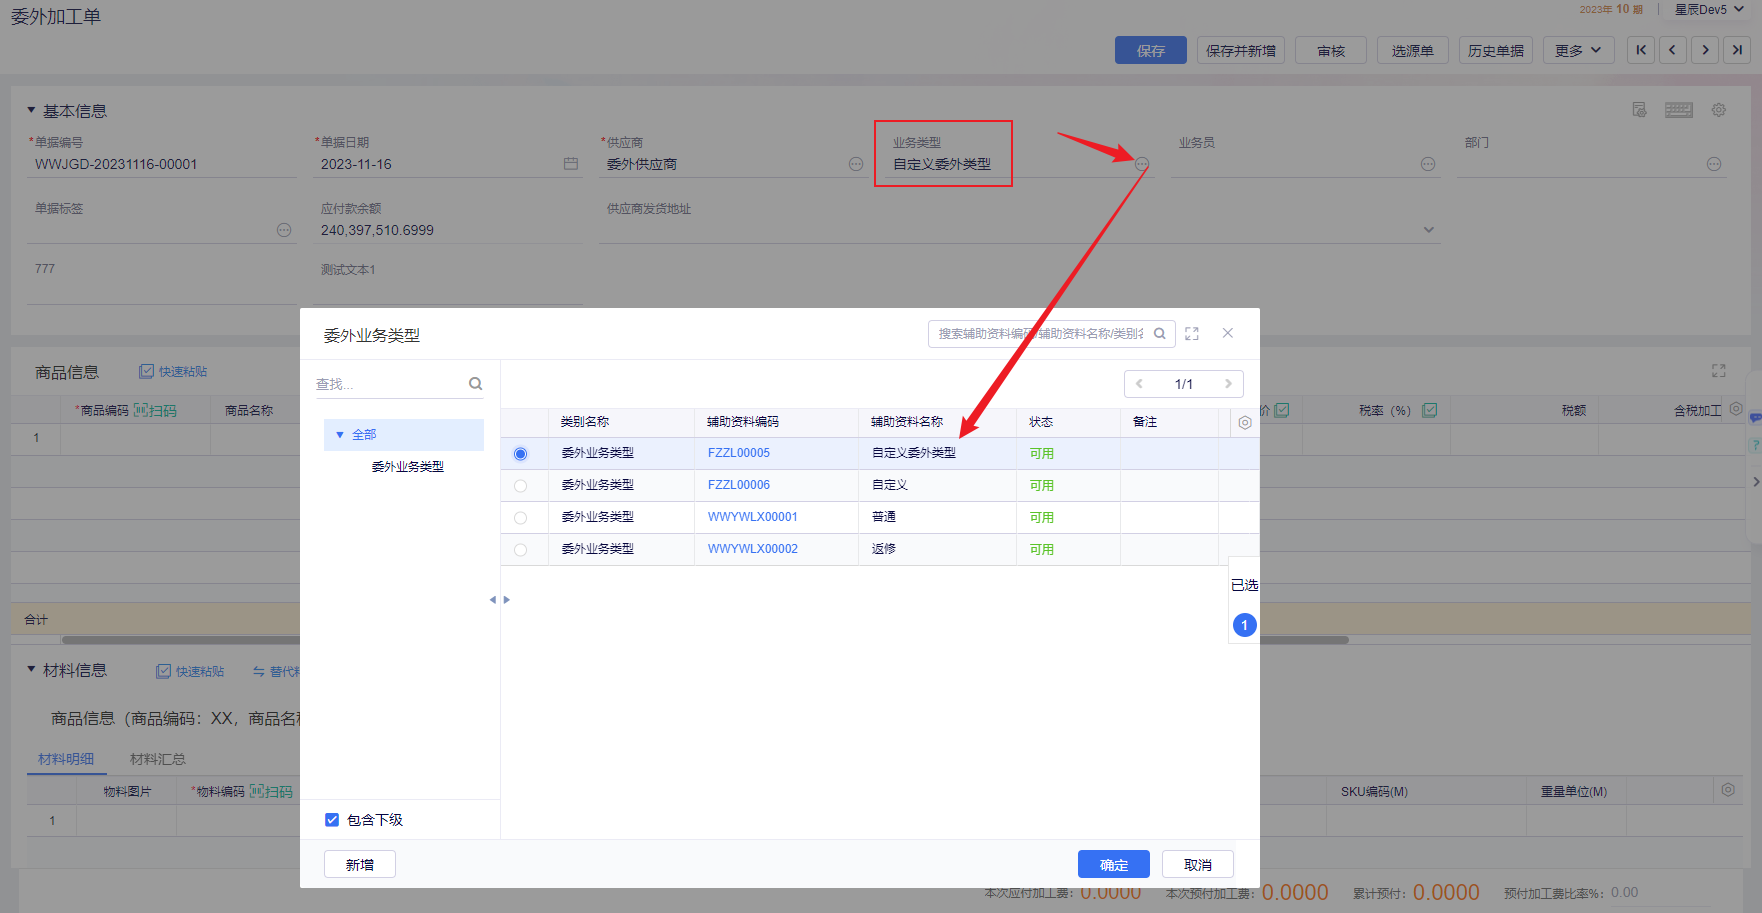This screenshot has width=1762, height=913.
Task: Click 替代料 button in 材料信息
Action: coord(276,672)
